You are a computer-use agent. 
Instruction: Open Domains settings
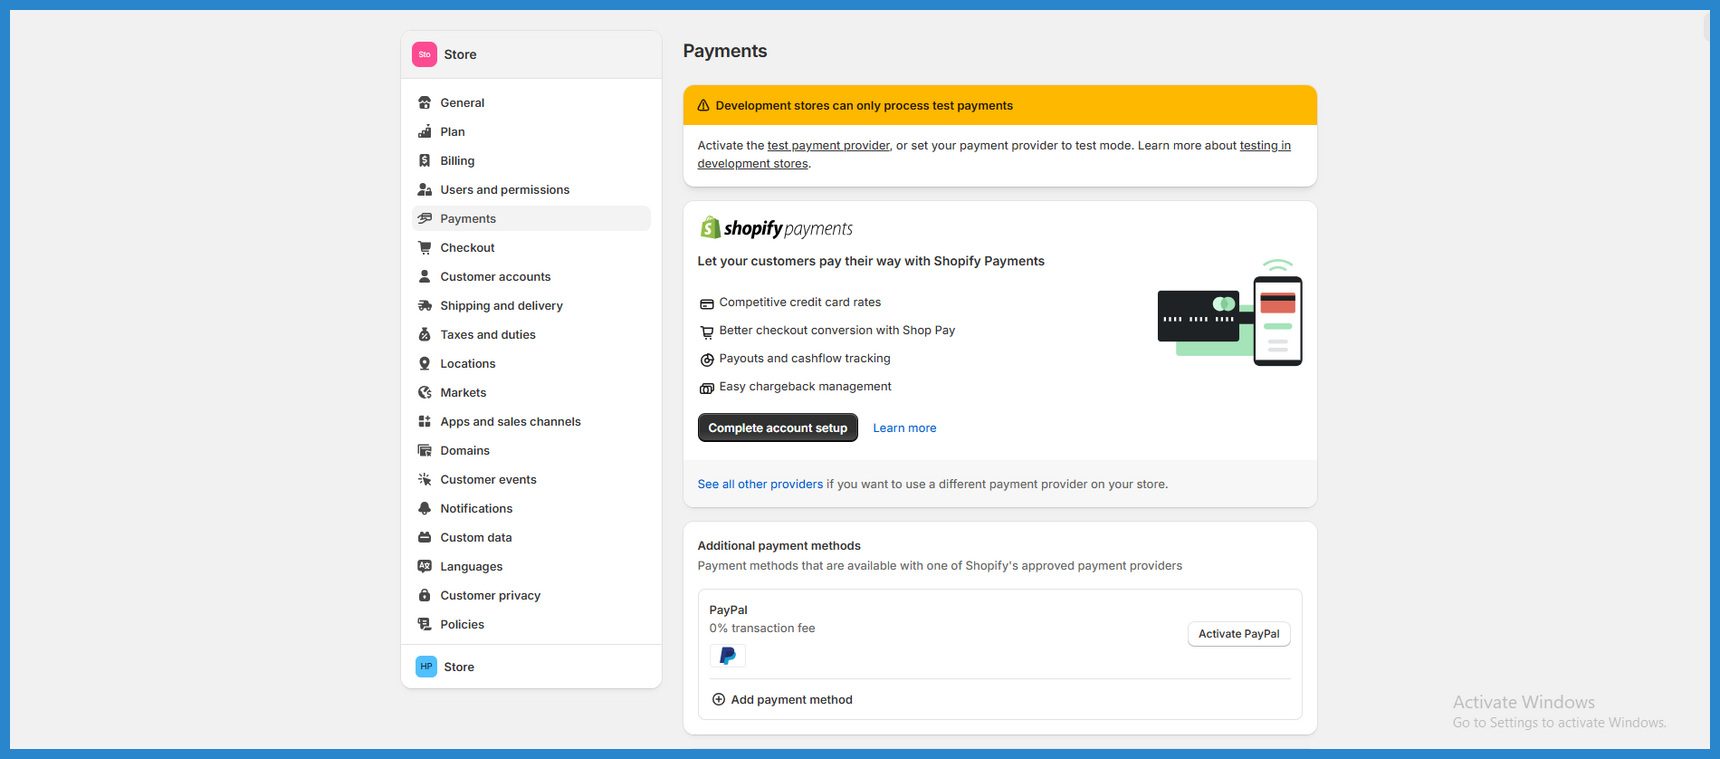click(531, 451)
